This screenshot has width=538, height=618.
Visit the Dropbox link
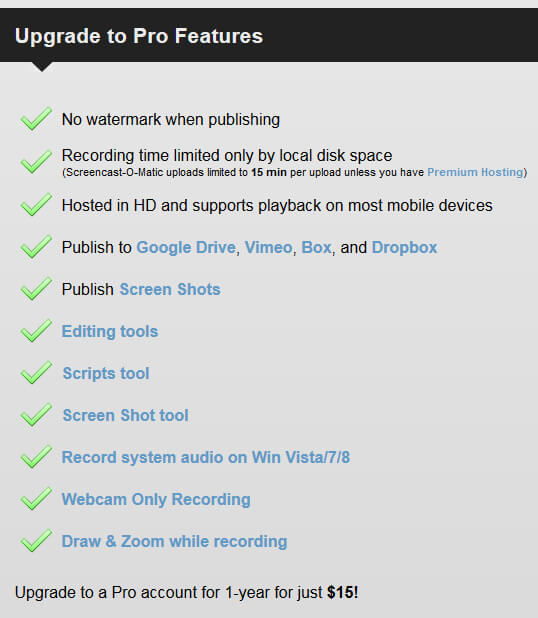click(404, 248)
